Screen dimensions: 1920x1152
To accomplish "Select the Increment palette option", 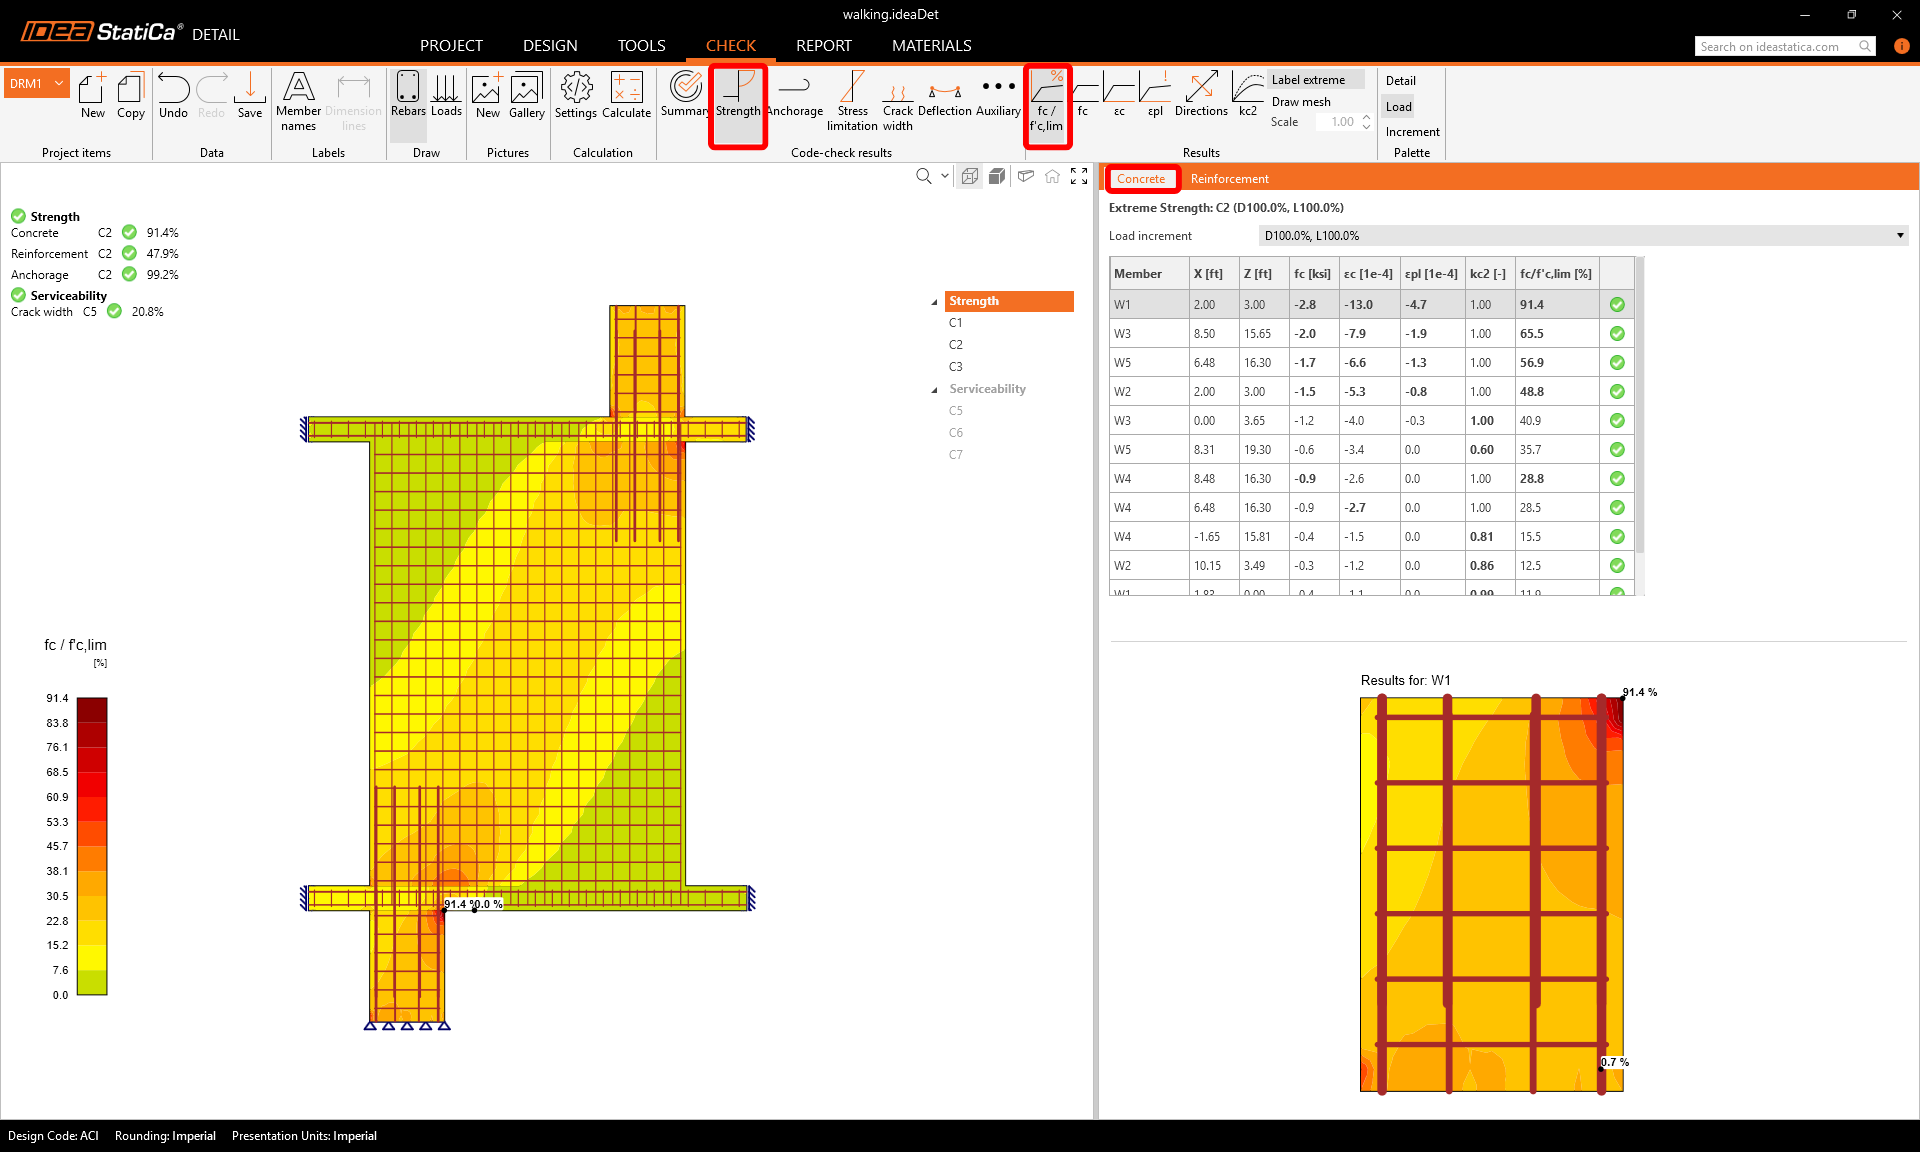I will 1412,132.
